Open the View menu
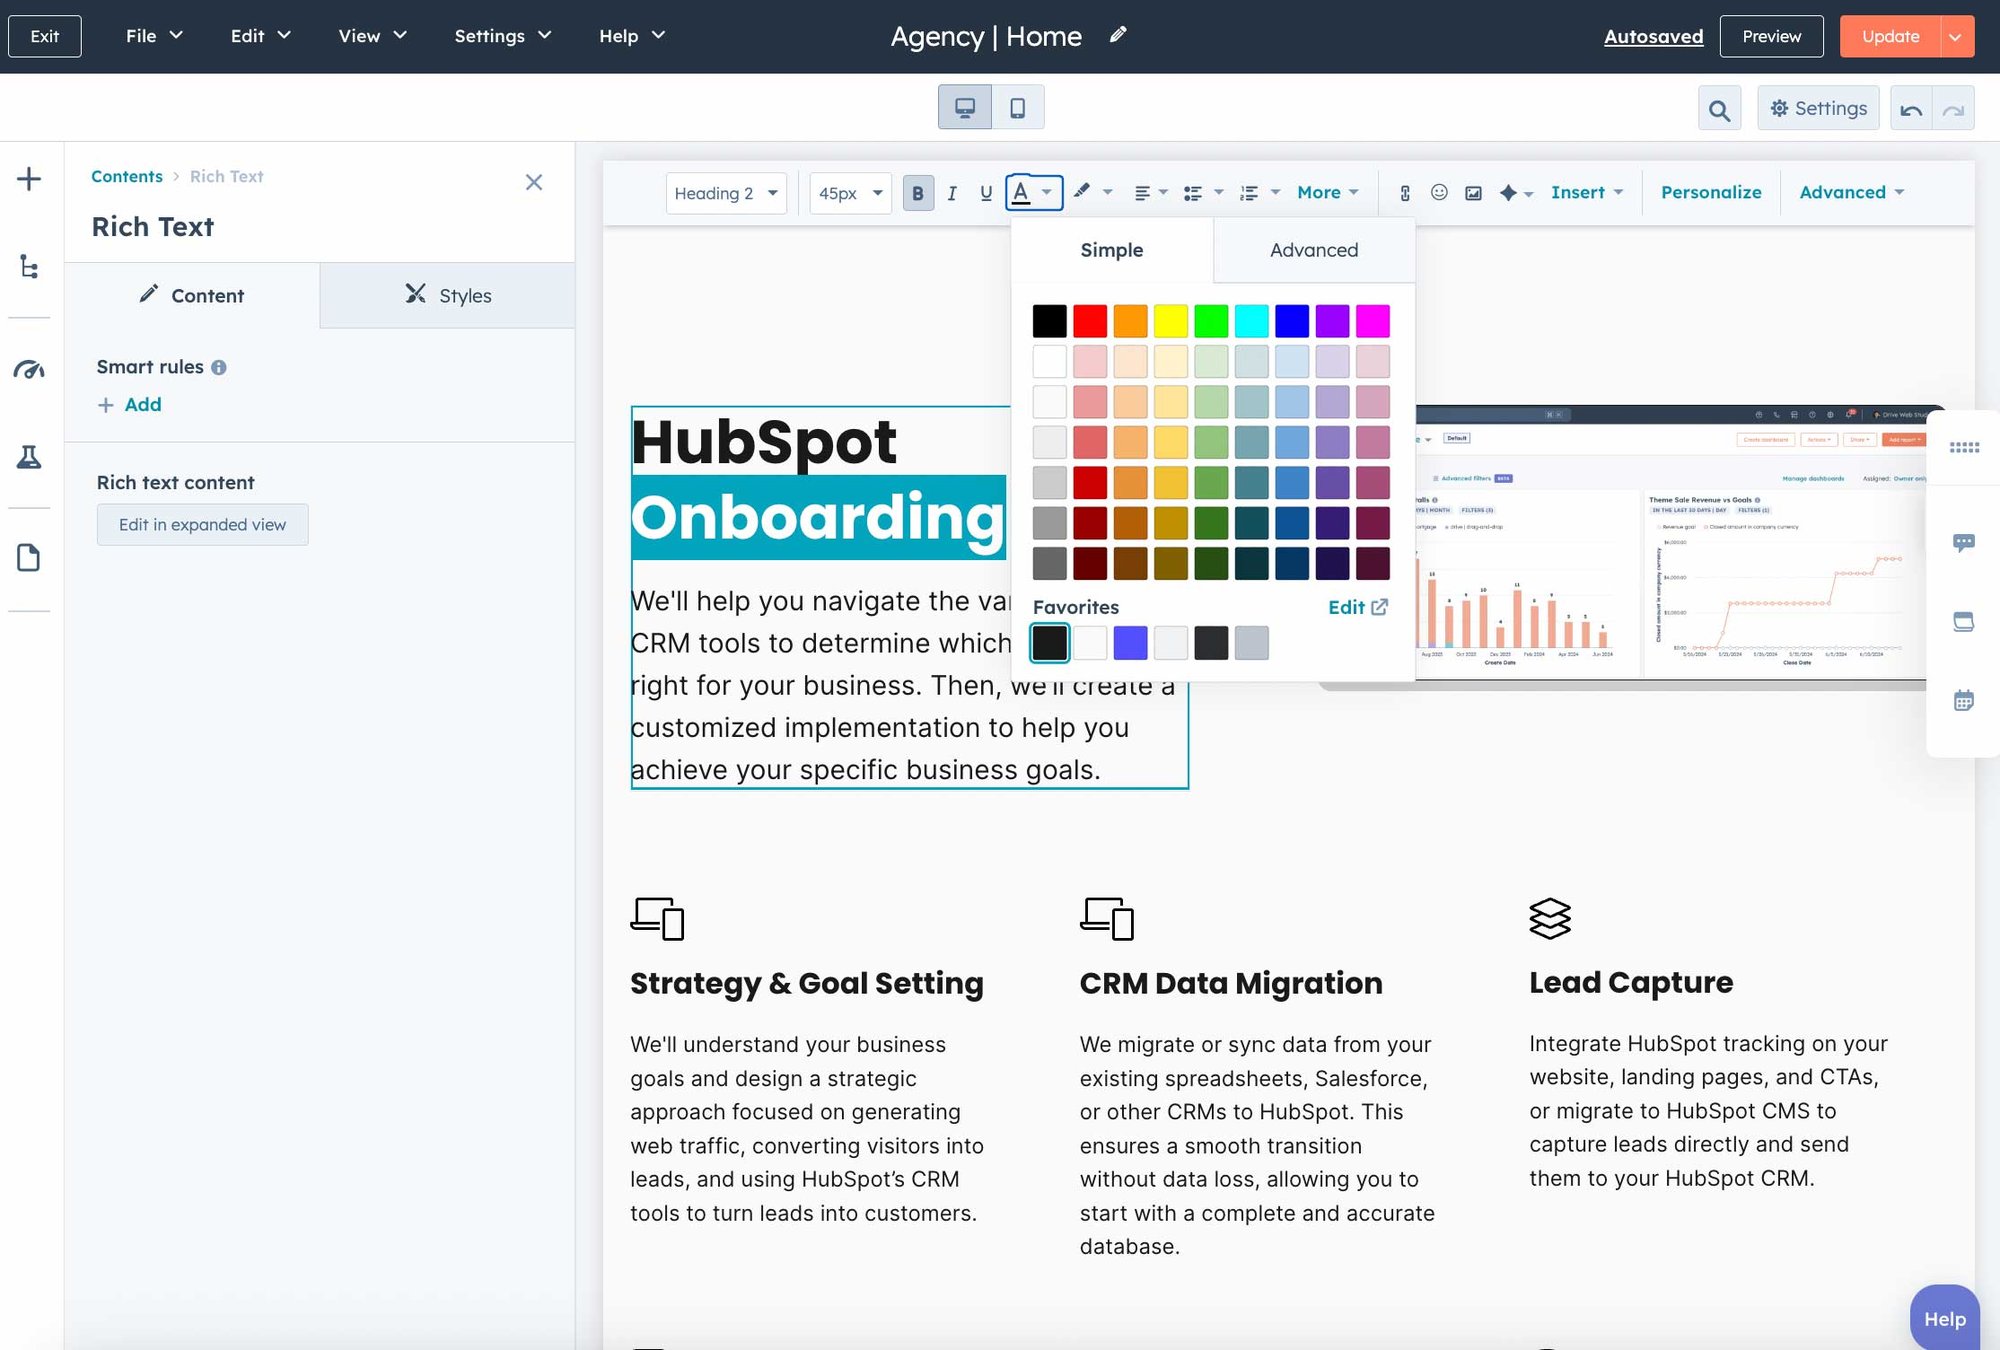2000x1350 pixels. point(372,36)
